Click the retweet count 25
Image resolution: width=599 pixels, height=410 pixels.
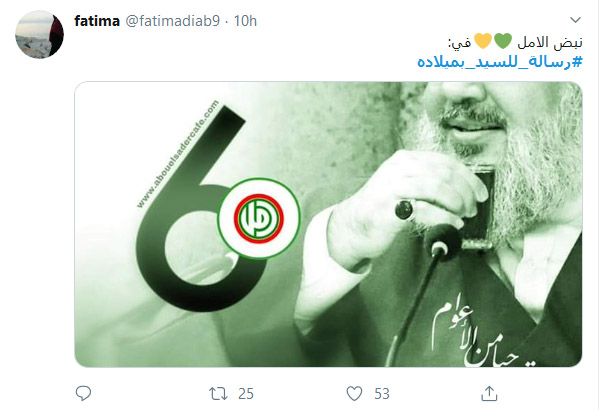[246, 394]
